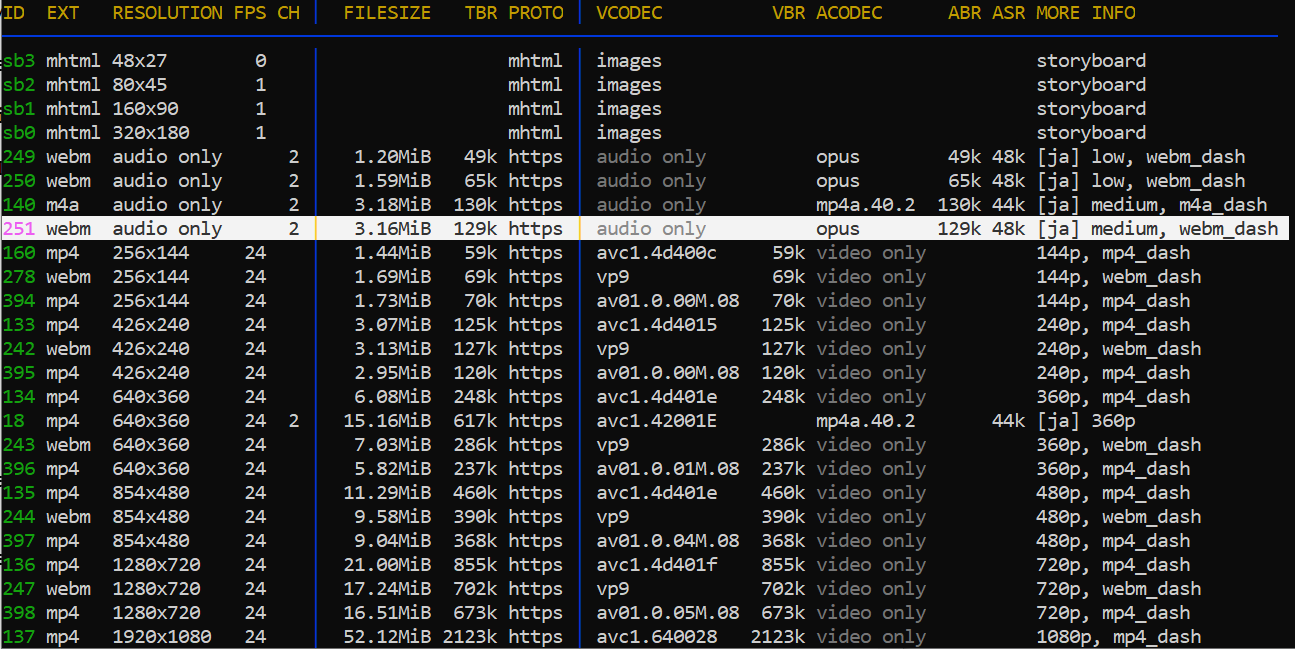Click format ID 160
The width and height of the screenshot is (1295, 649).
(x=19, y=253)
